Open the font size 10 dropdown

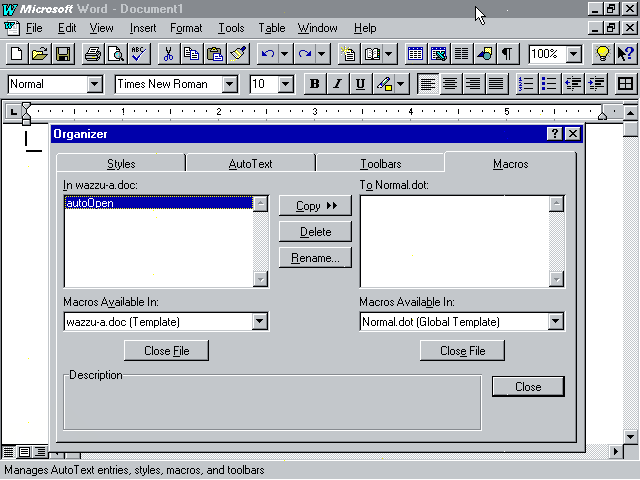coord(286,84)
